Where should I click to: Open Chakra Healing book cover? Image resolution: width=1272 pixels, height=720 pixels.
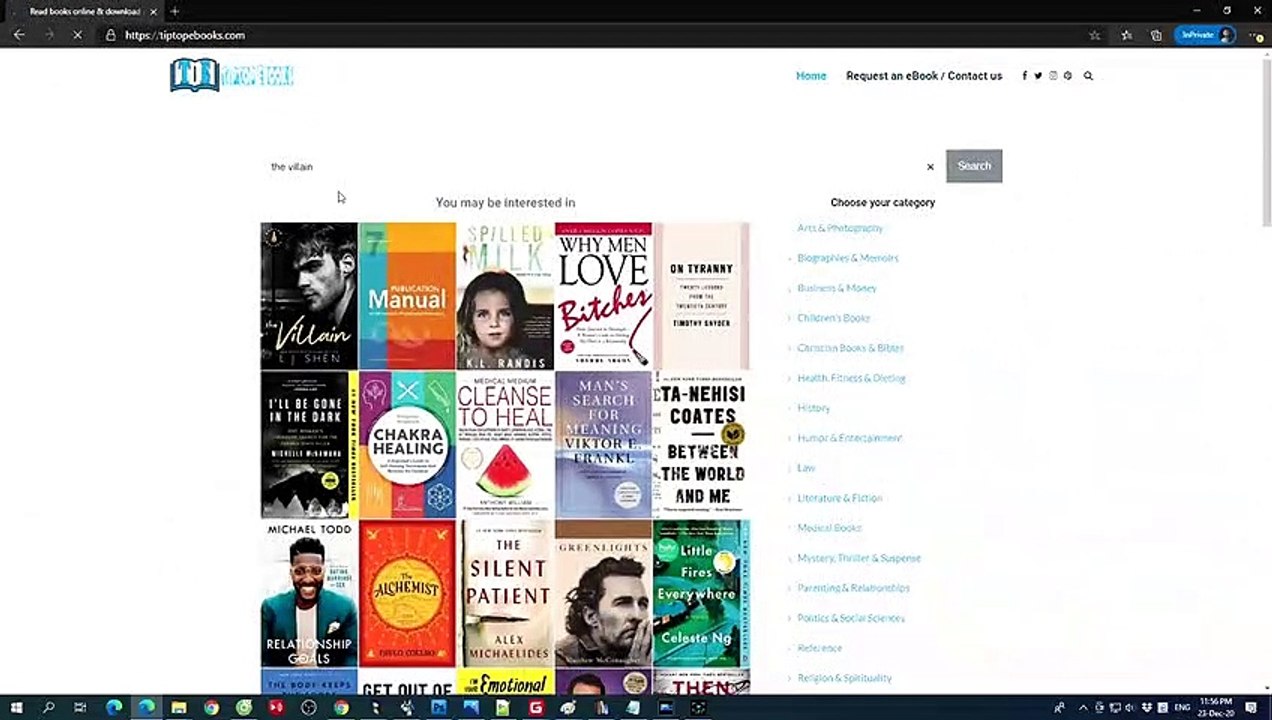tap(407, 445)
